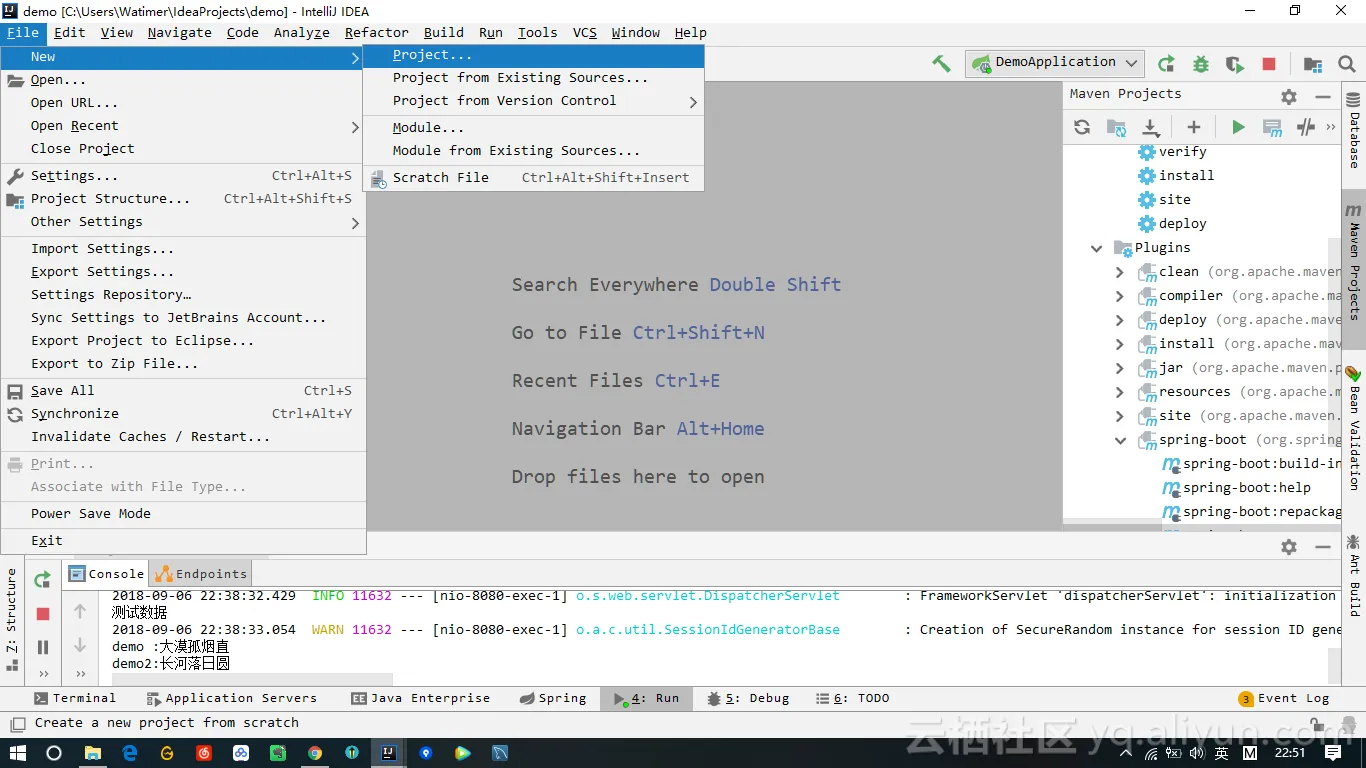
Task: Expand the compiler plugin node
Action: point(1120,296)
